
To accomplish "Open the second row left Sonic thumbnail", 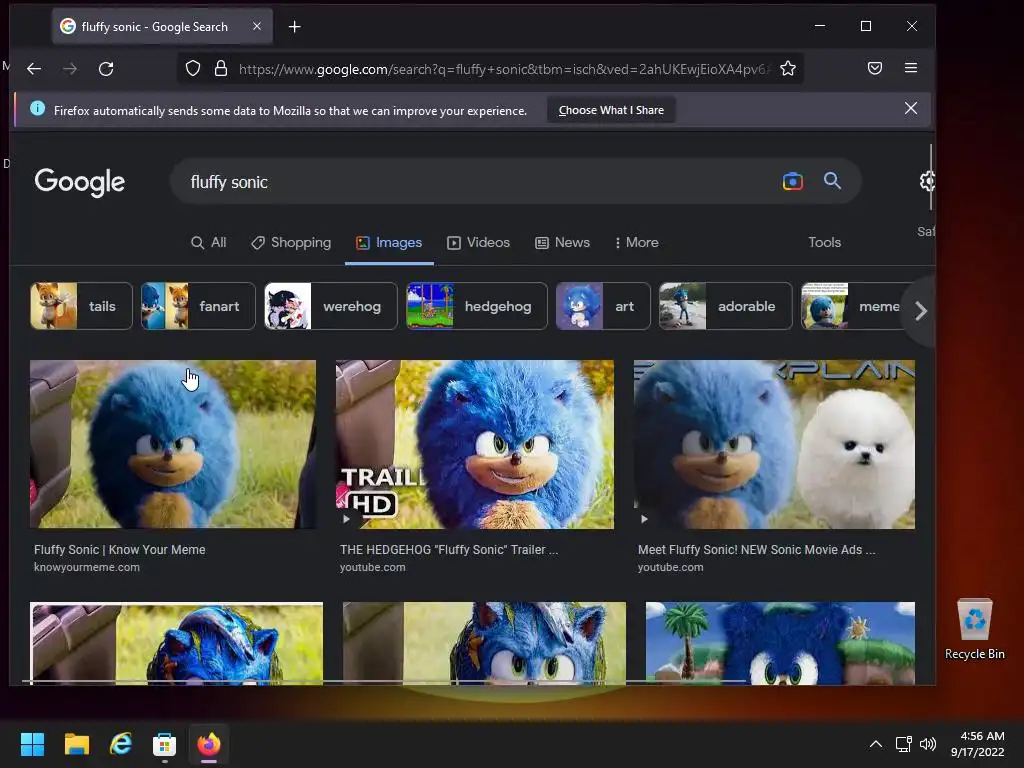I will 176,643.
